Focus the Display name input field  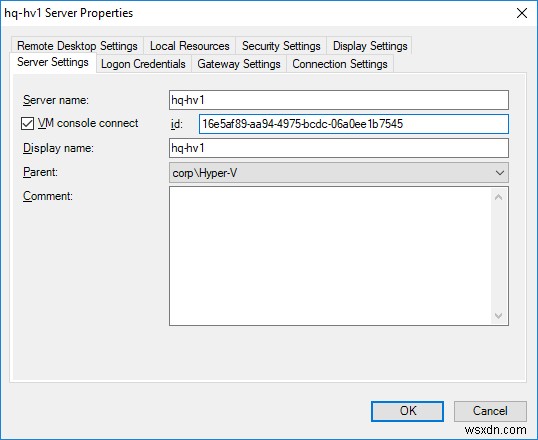(x=339, y=148)
